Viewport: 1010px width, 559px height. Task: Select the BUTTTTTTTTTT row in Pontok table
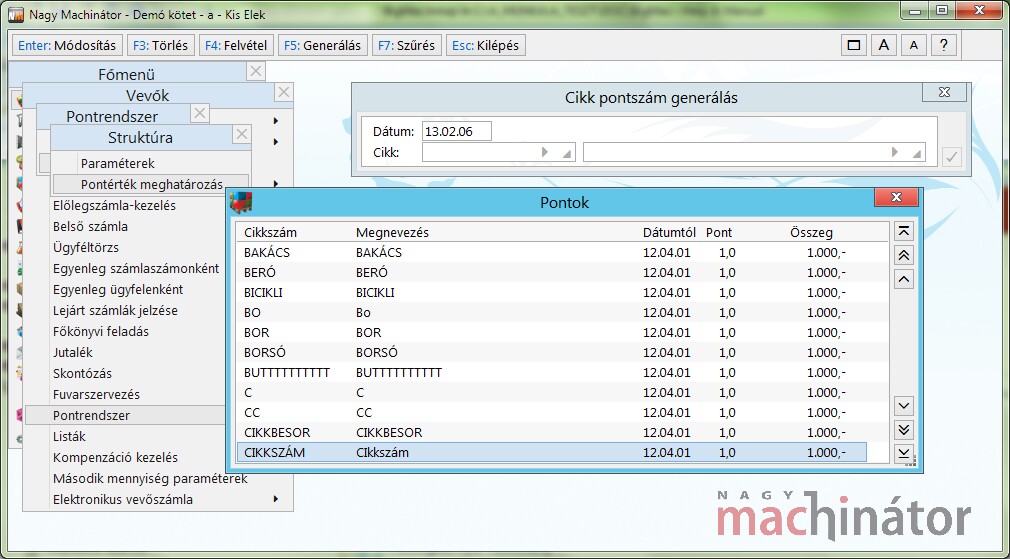(552, 372)
